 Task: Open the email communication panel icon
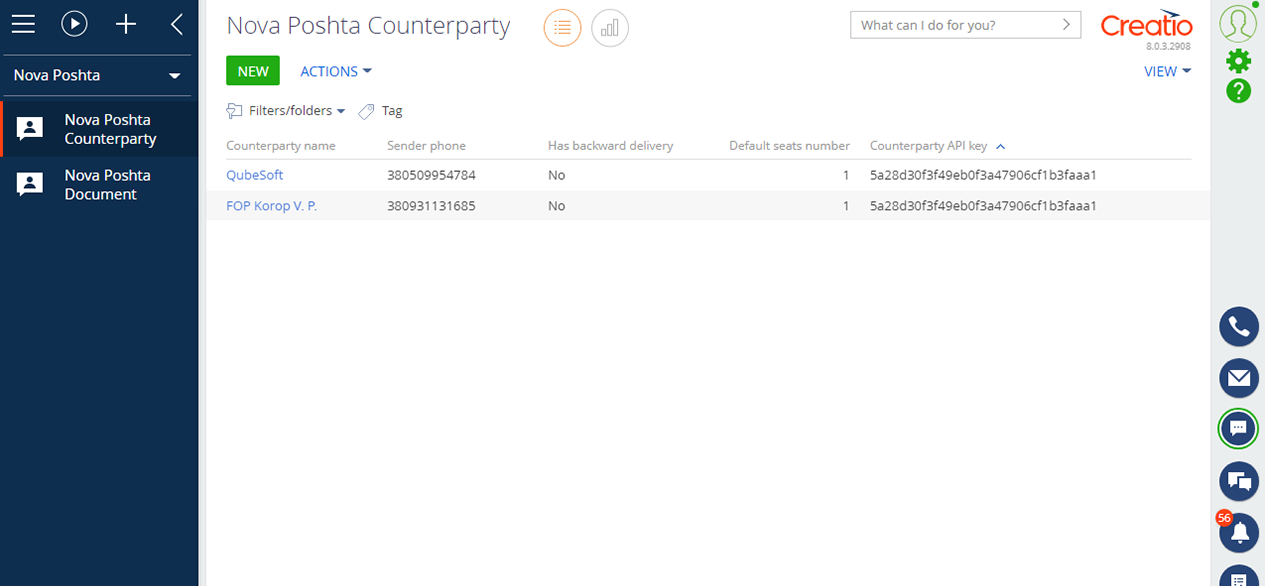tap(1238, 378)
